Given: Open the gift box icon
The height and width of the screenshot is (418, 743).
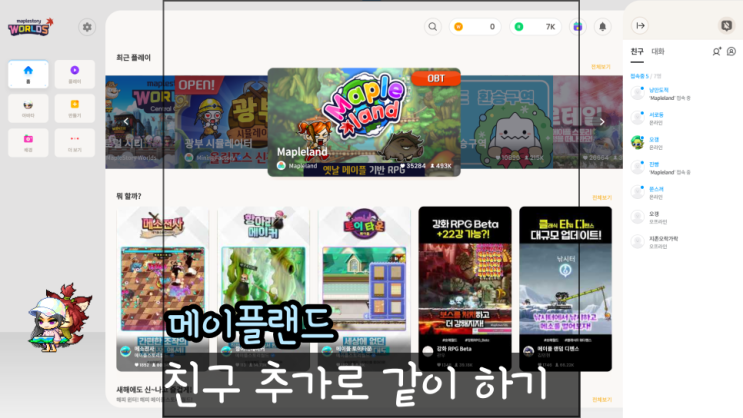Looking at the screenshot, I should click(x=578, y=27).
